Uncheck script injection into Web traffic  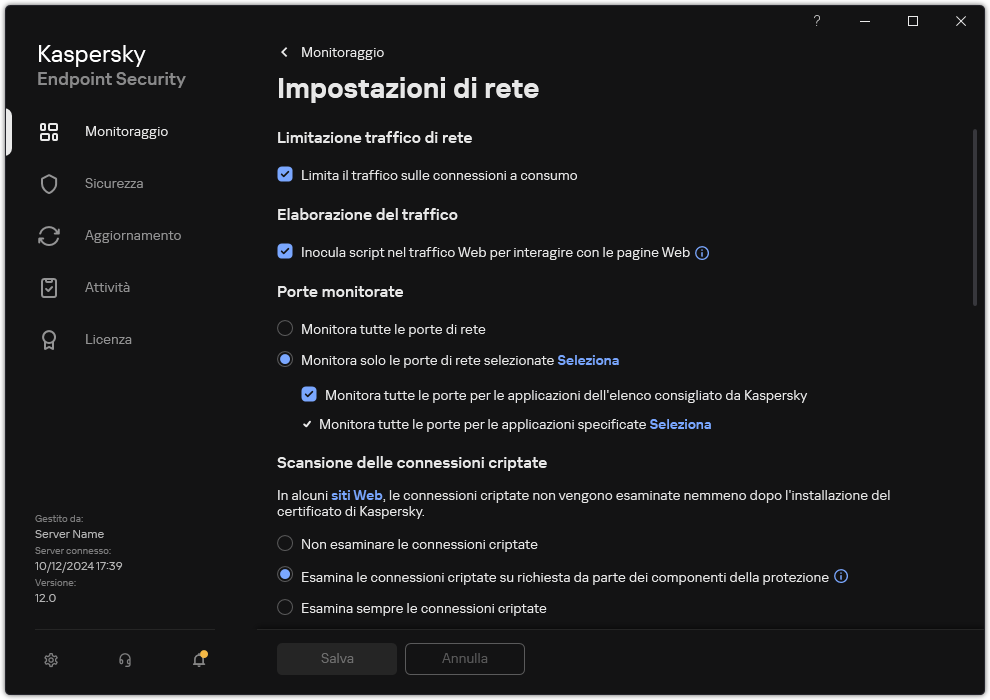click(x=285, y=252)
